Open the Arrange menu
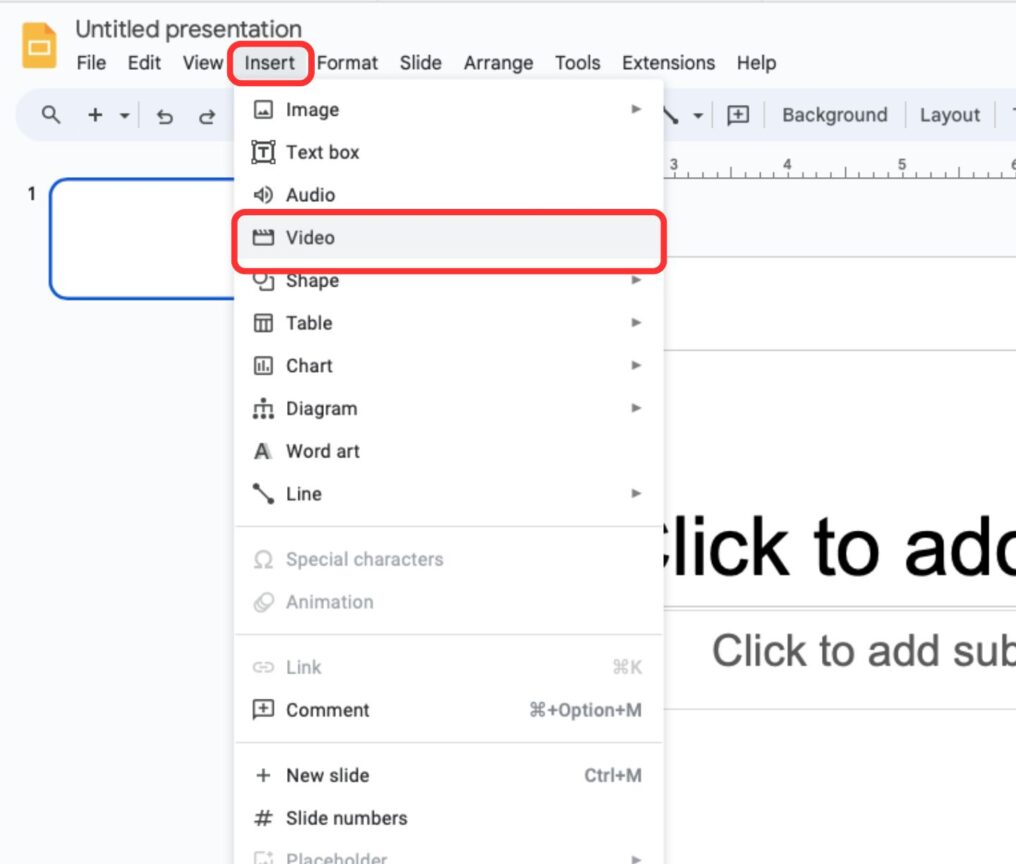Image resolution: width=1016 pixels, height=864 pixels. coord(498,63)
